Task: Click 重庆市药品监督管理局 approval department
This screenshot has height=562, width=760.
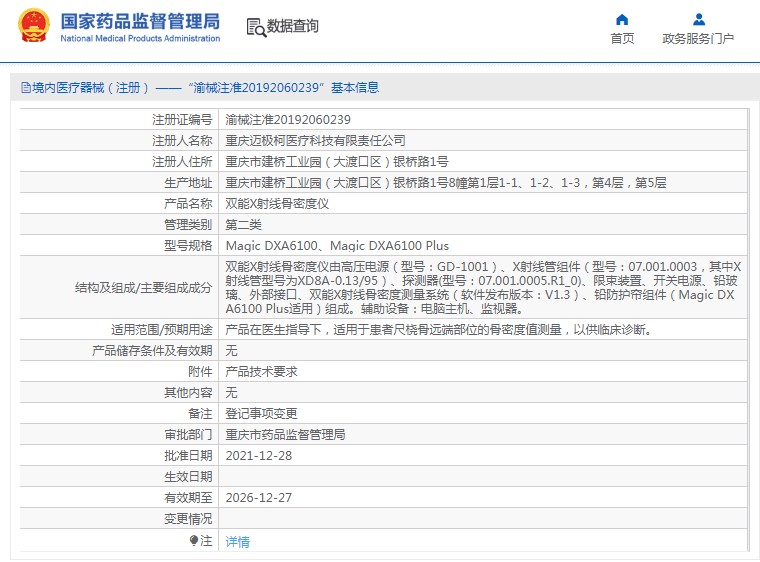Action: point(285,435)
